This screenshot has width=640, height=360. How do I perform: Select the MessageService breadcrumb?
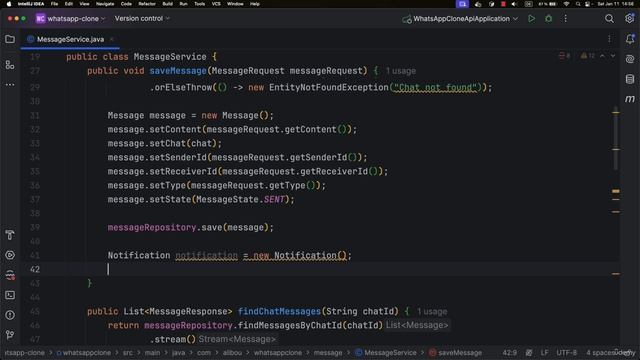pos(386,353)
